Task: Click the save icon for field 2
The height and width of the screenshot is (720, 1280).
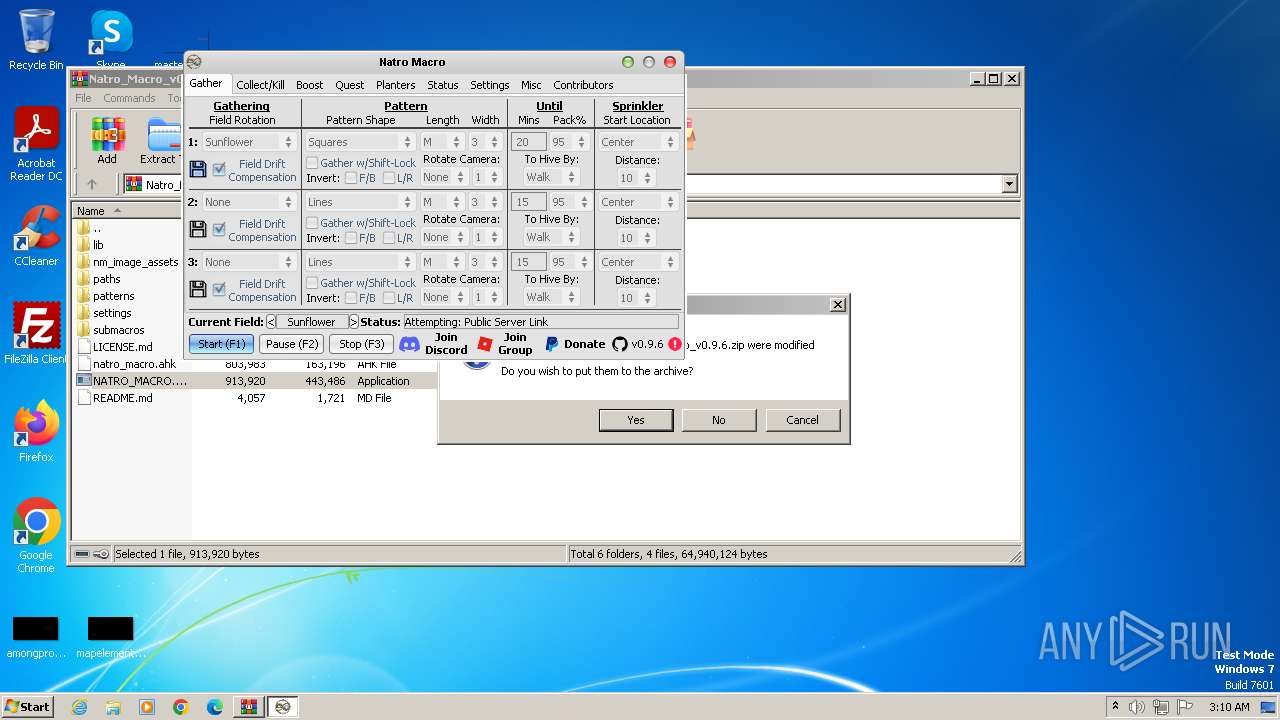Action: (197, 229)
